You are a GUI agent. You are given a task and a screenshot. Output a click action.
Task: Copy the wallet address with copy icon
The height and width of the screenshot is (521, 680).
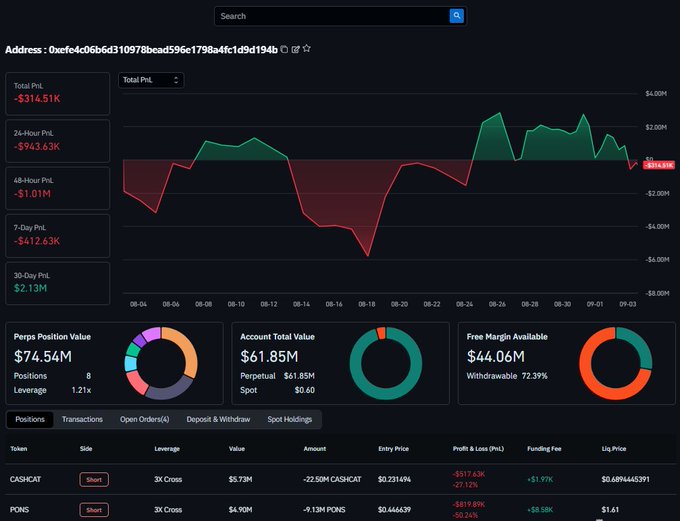coord(284,49)
